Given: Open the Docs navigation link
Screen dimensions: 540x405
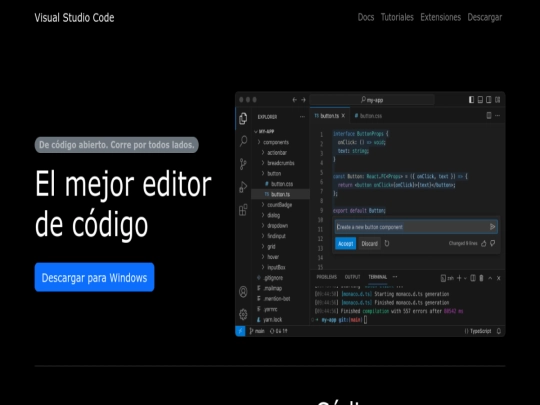Looking at the screenshot, I should 366,17.
